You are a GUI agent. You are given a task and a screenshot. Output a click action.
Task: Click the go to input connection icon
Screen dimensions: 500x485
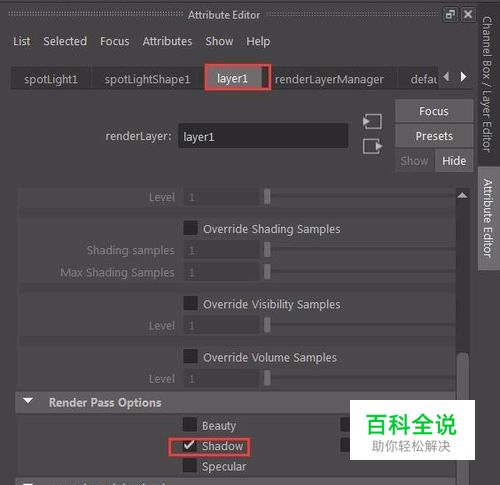(372, 122)
